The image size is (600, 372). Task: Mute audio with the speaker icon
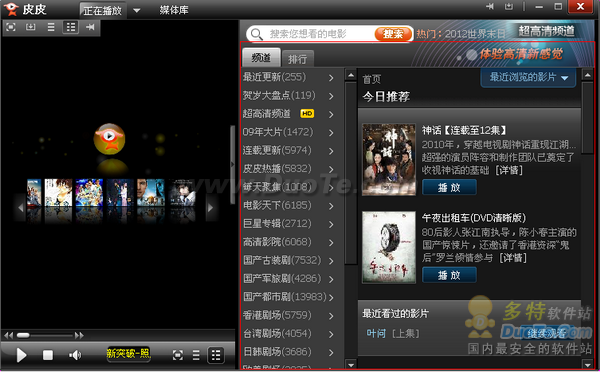tap(75, 355)
